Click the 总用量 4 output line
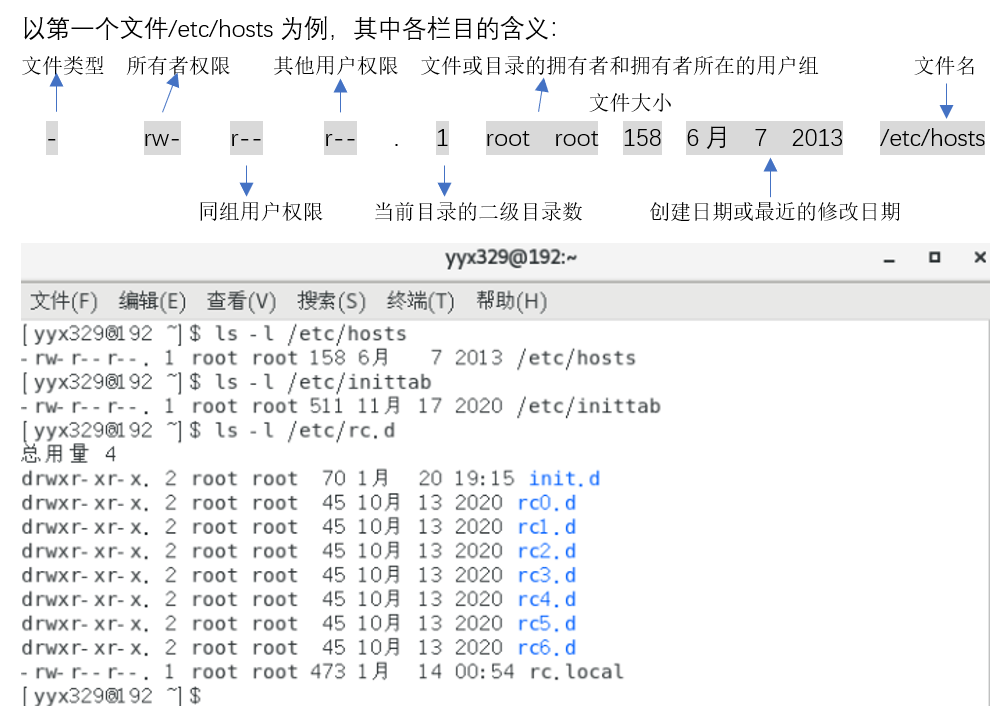Image resolution: width=996 pixels, height=706 pixels. pos(69,454)
